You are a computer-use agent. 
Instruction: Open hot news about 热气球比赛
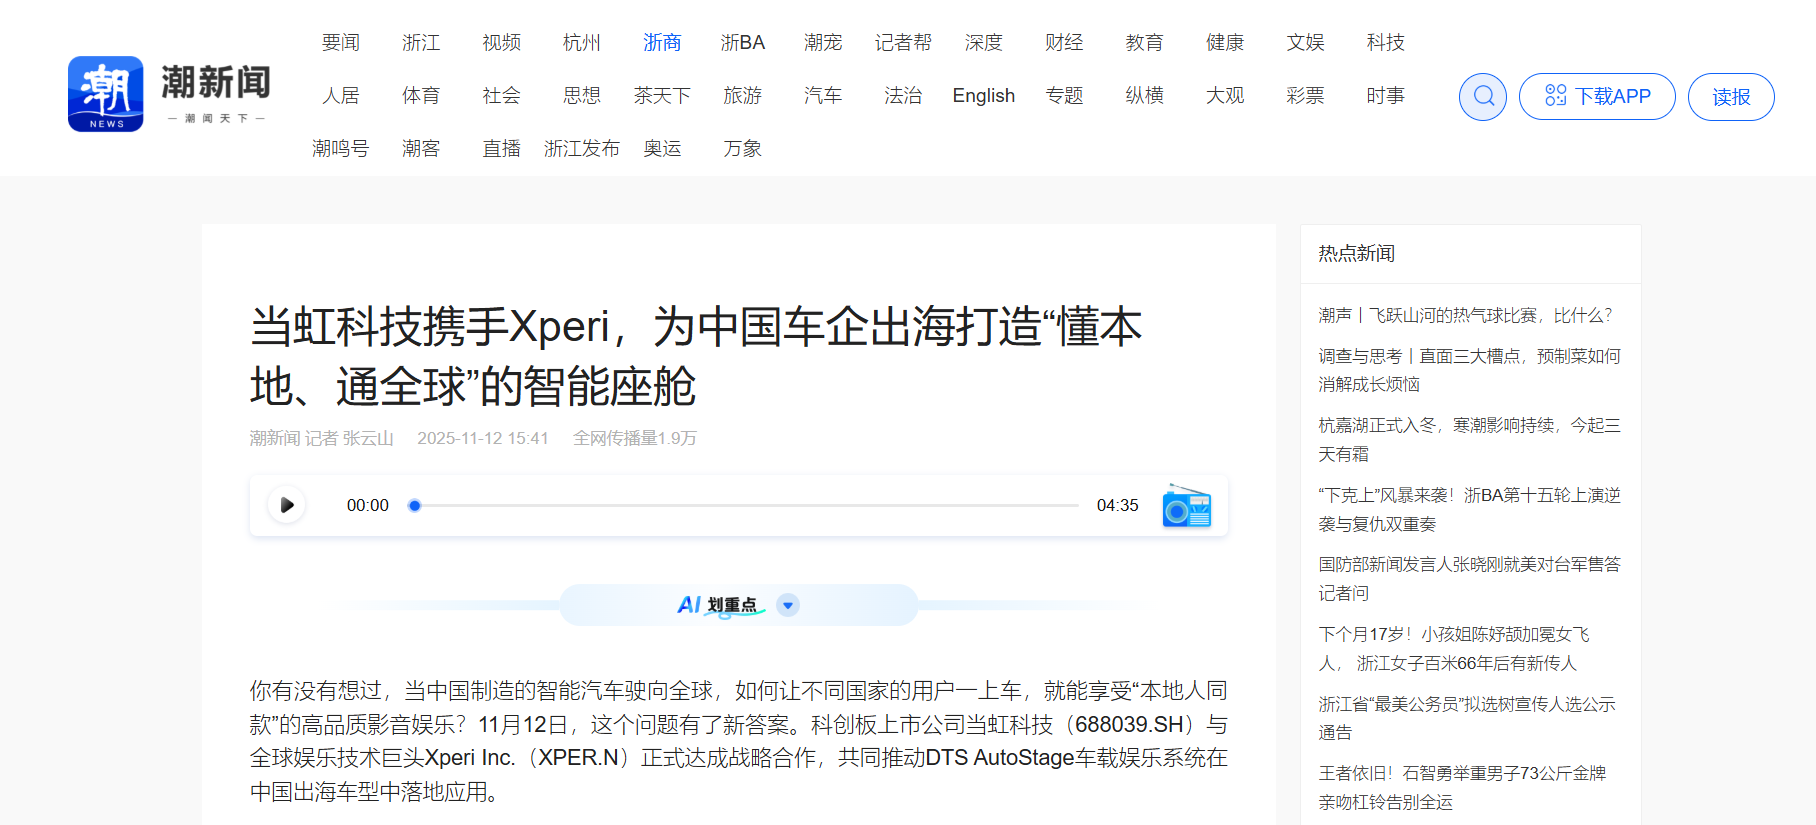1465,316
